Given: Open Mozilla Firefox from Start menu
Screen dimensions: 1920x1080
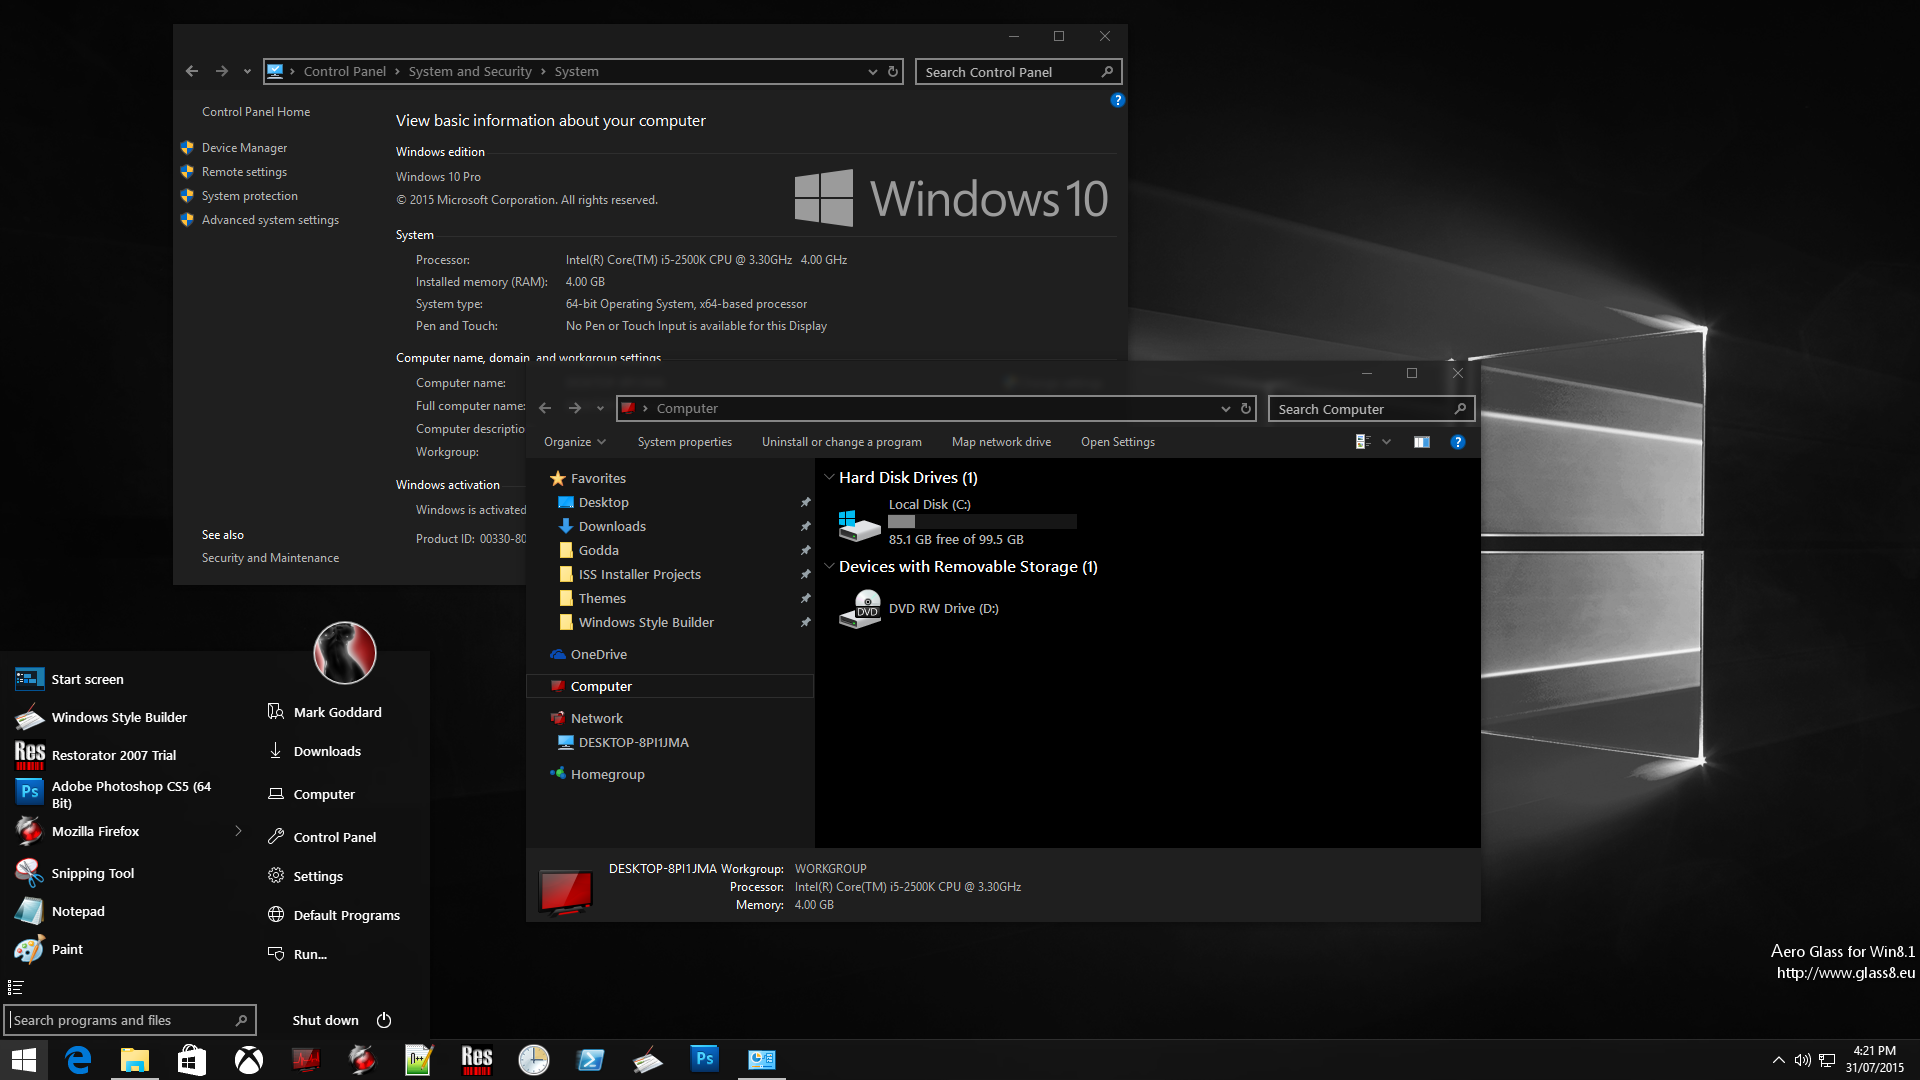Looking at the screenshot, I should pyautogui.click(x=95, y=829).
